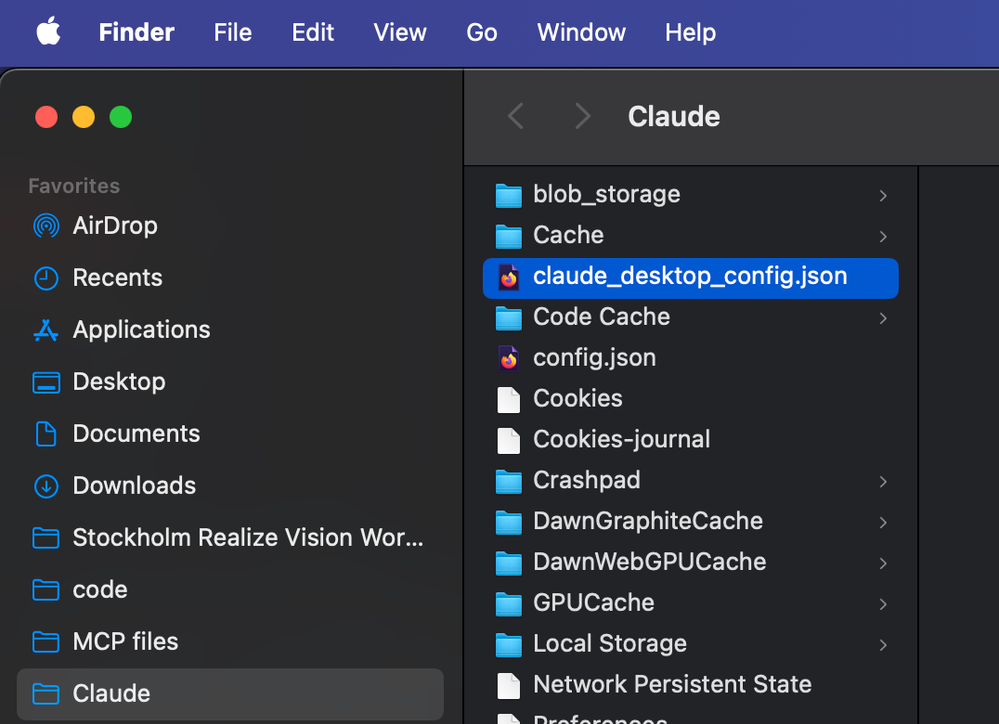
Task: Expand the blob_storage folder chevron
Action: click(x=883, y=195)
